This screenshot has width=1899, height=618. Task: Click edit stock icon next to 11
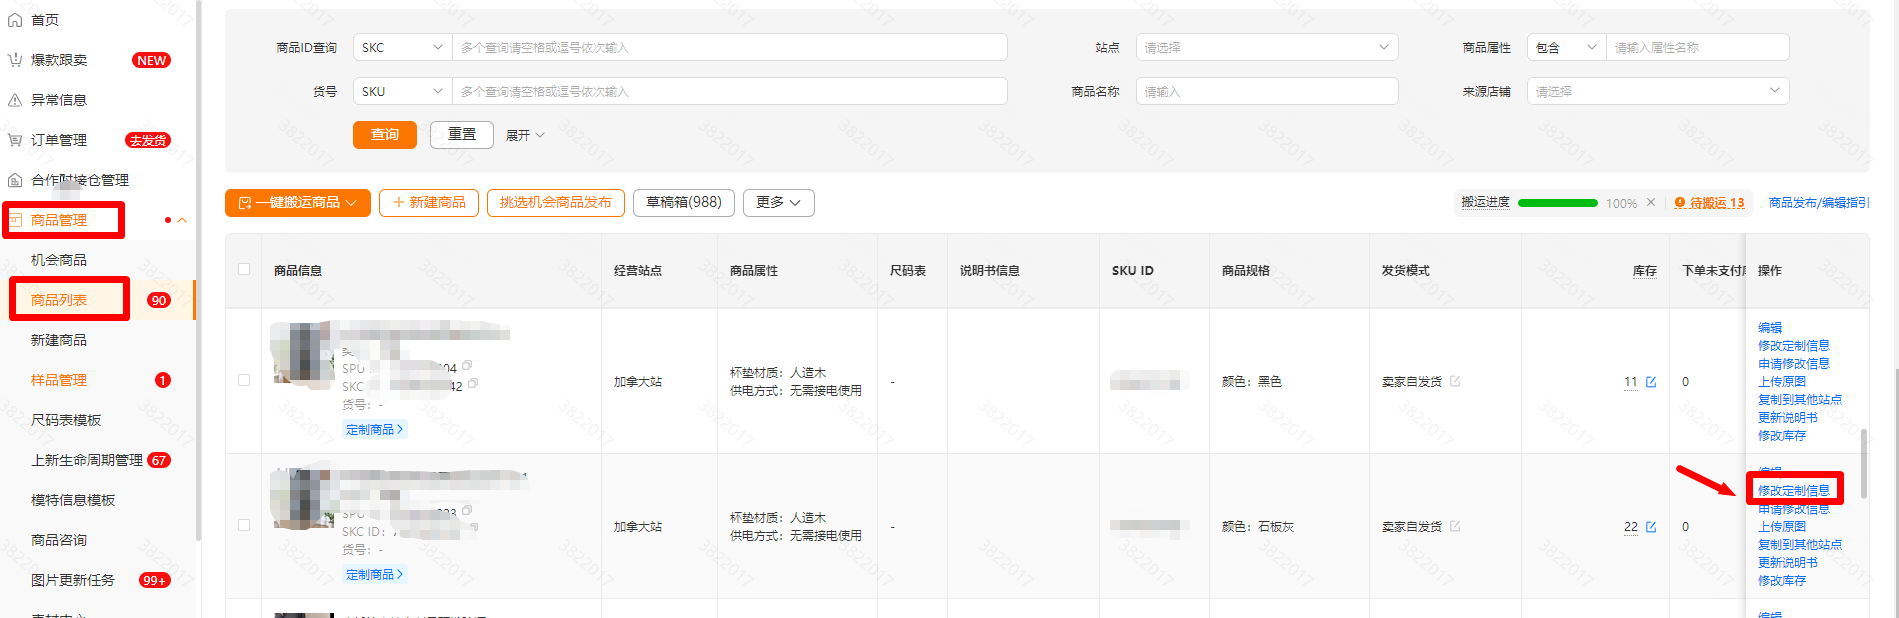coord(1651,382)
